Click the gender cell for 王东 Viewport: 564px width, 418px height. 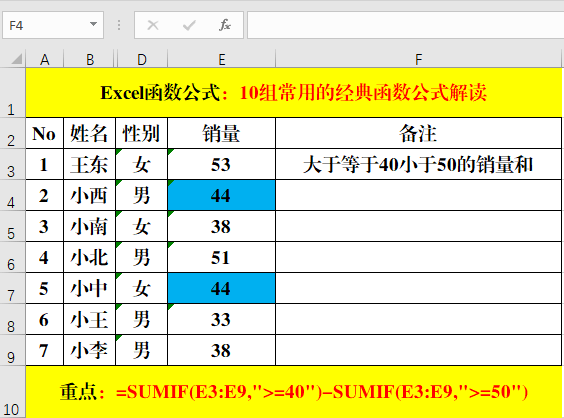click(141, 164)
